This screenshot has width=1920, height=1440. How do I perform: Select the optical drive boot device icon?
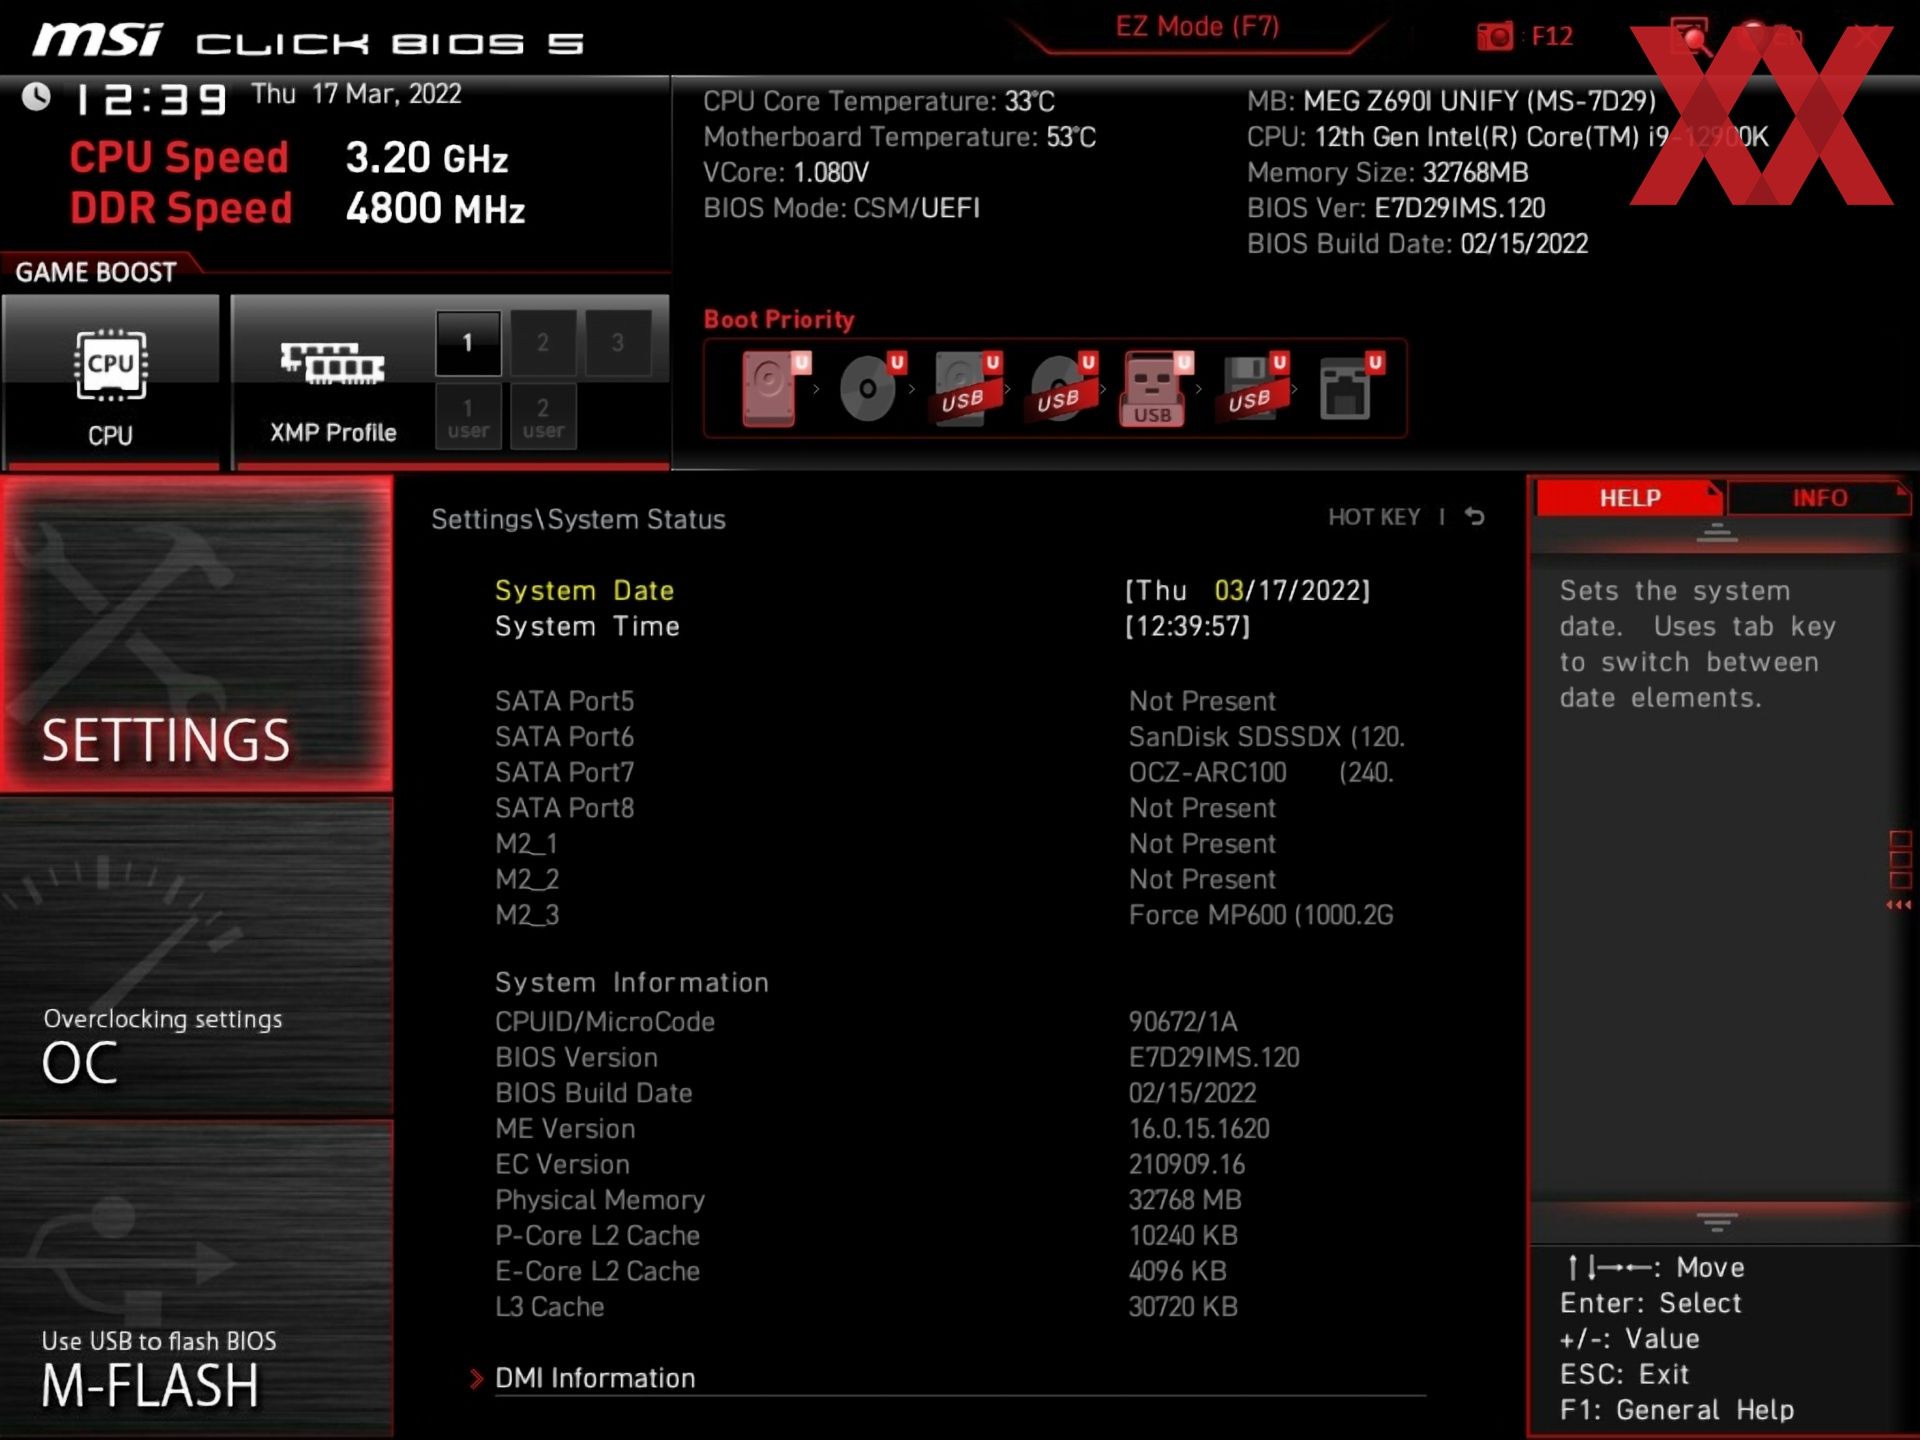870,388
